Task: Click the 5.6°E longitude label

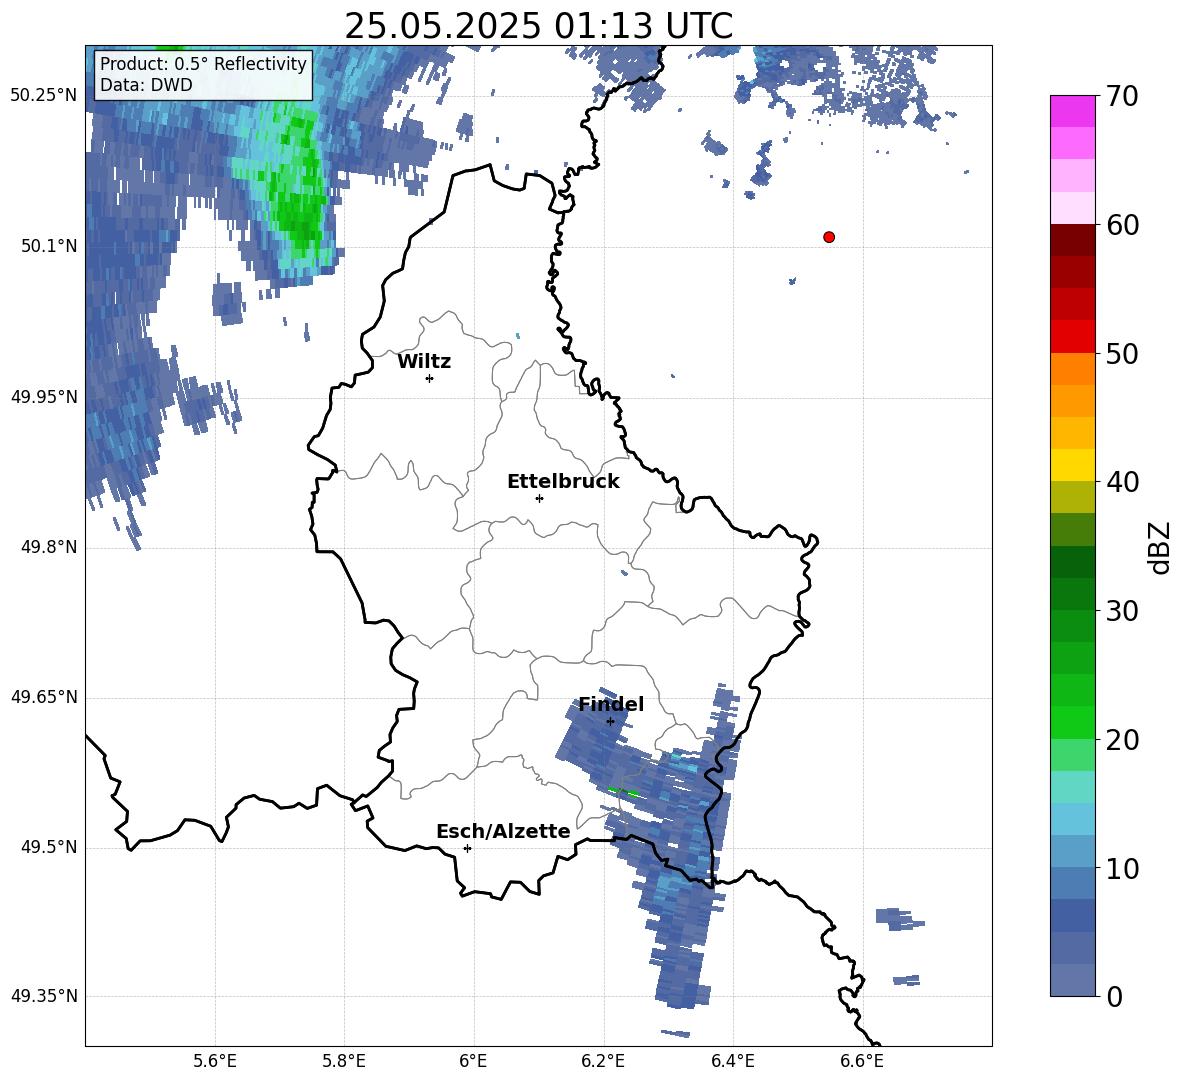Action: (x=215, y=1062)
